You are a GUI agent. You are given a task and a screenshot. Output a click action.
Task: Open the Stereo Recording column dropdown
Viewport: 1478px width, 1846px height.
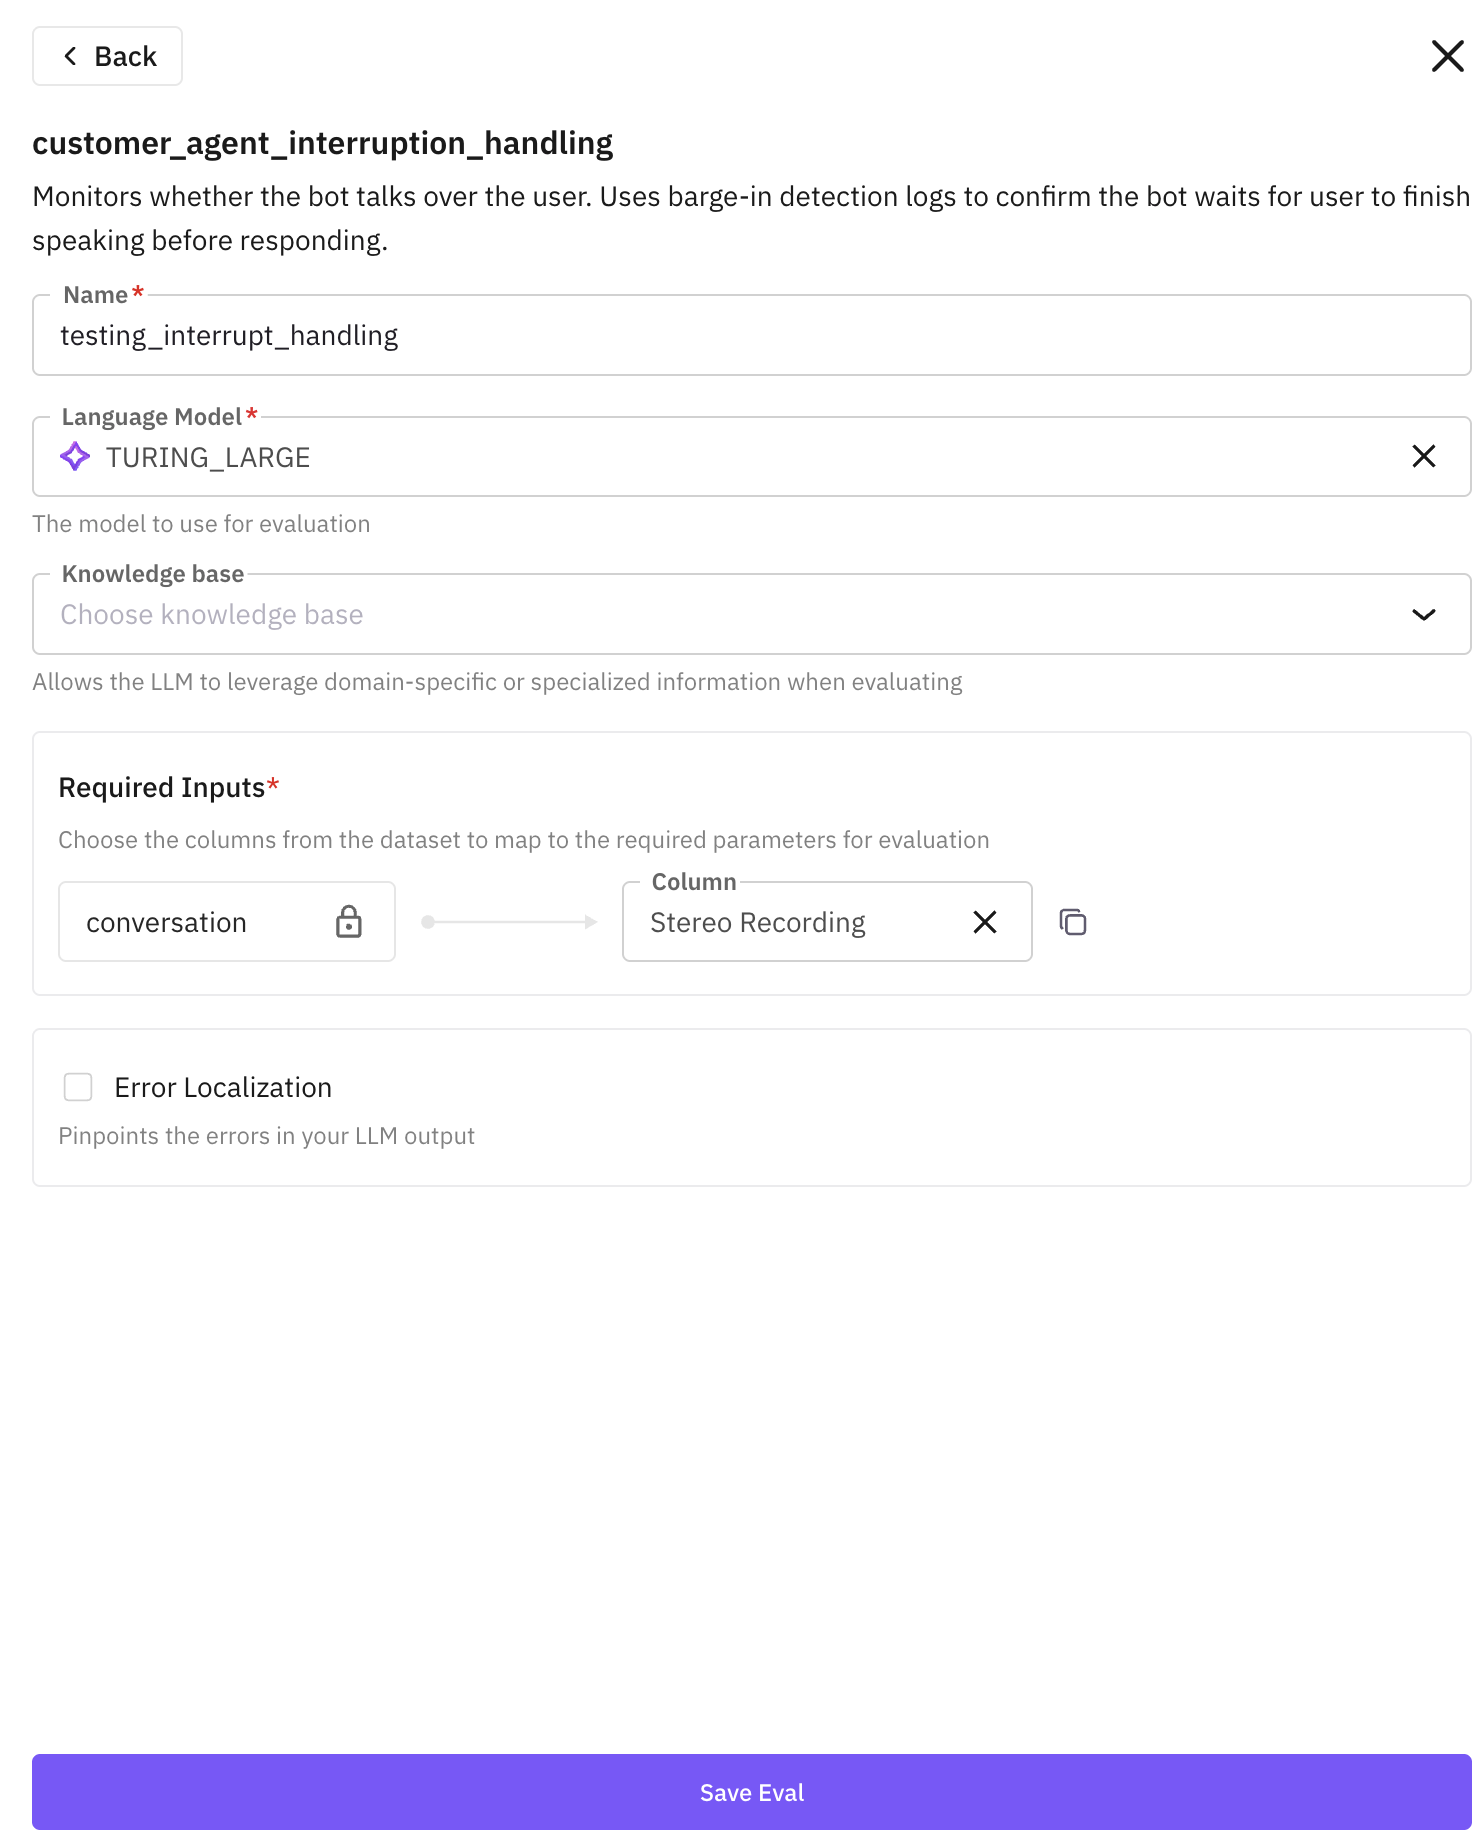tap(790, 922)
